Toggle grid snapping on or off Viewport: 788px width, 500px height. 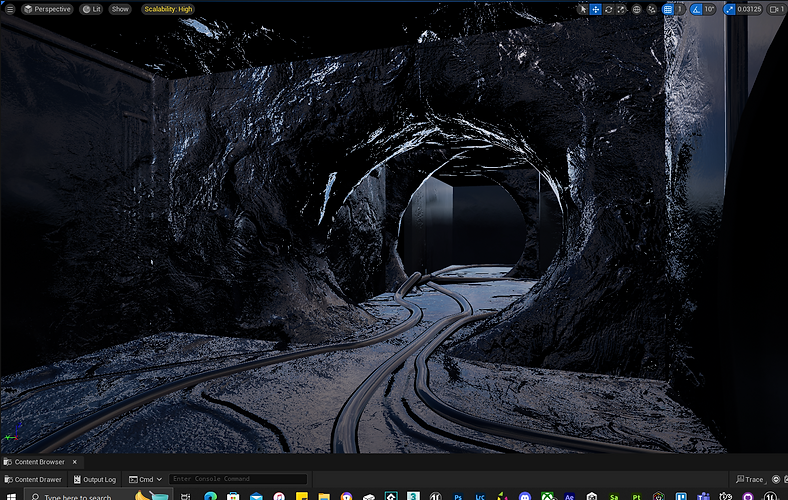[x=668, y=9]
